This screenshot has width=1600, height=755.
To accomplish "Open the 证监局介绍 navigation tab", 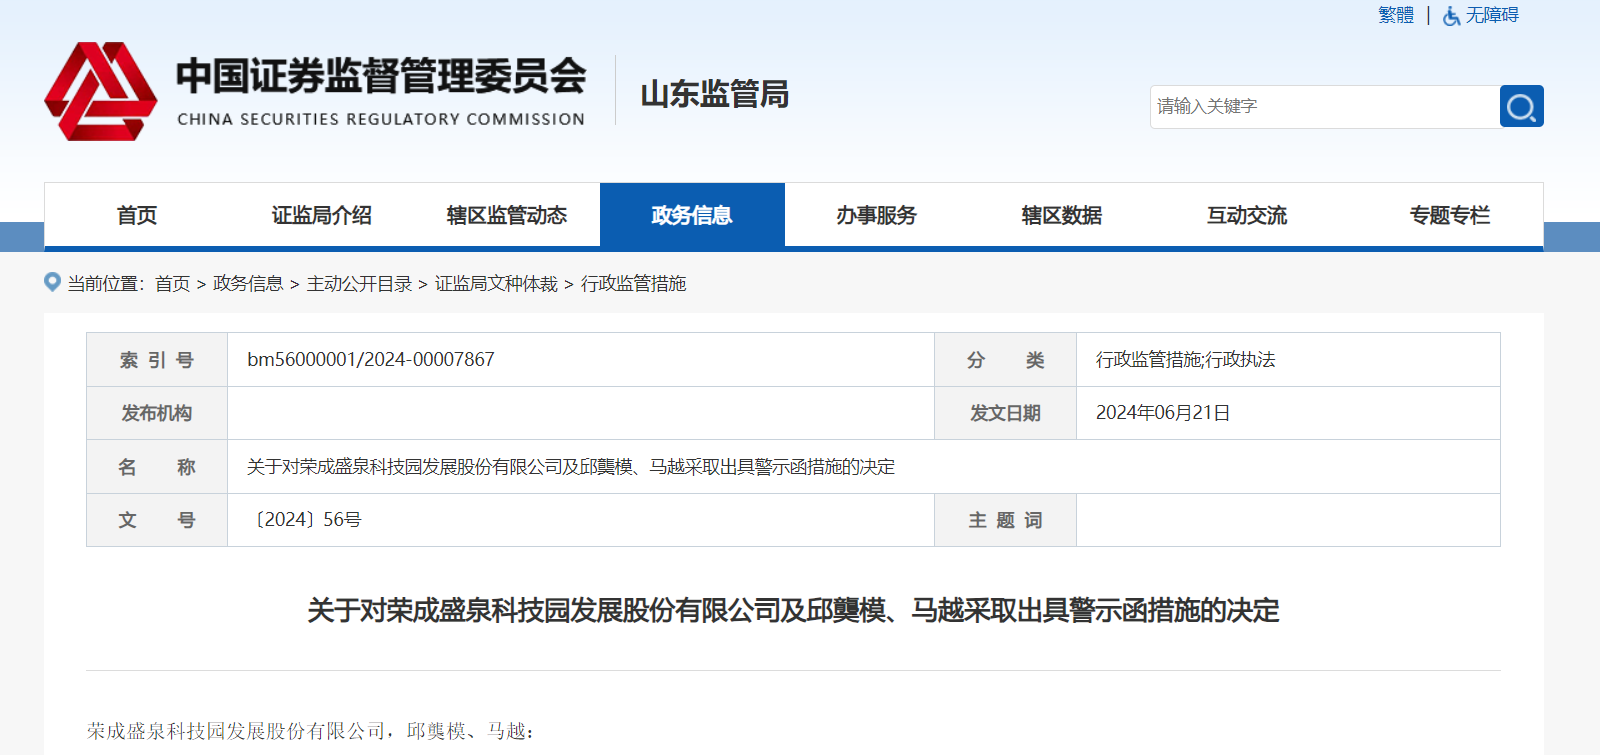I will (322, 215).
